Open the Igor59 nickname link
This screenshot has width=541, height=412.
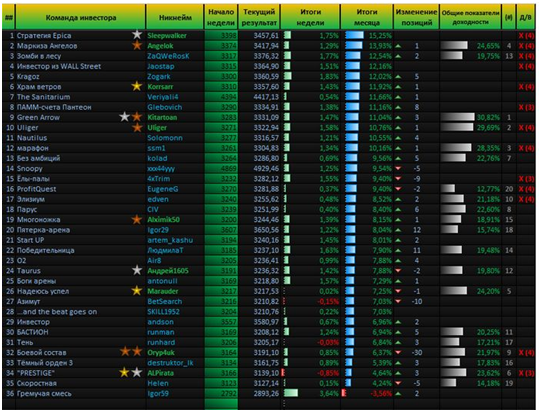point(158,393)
